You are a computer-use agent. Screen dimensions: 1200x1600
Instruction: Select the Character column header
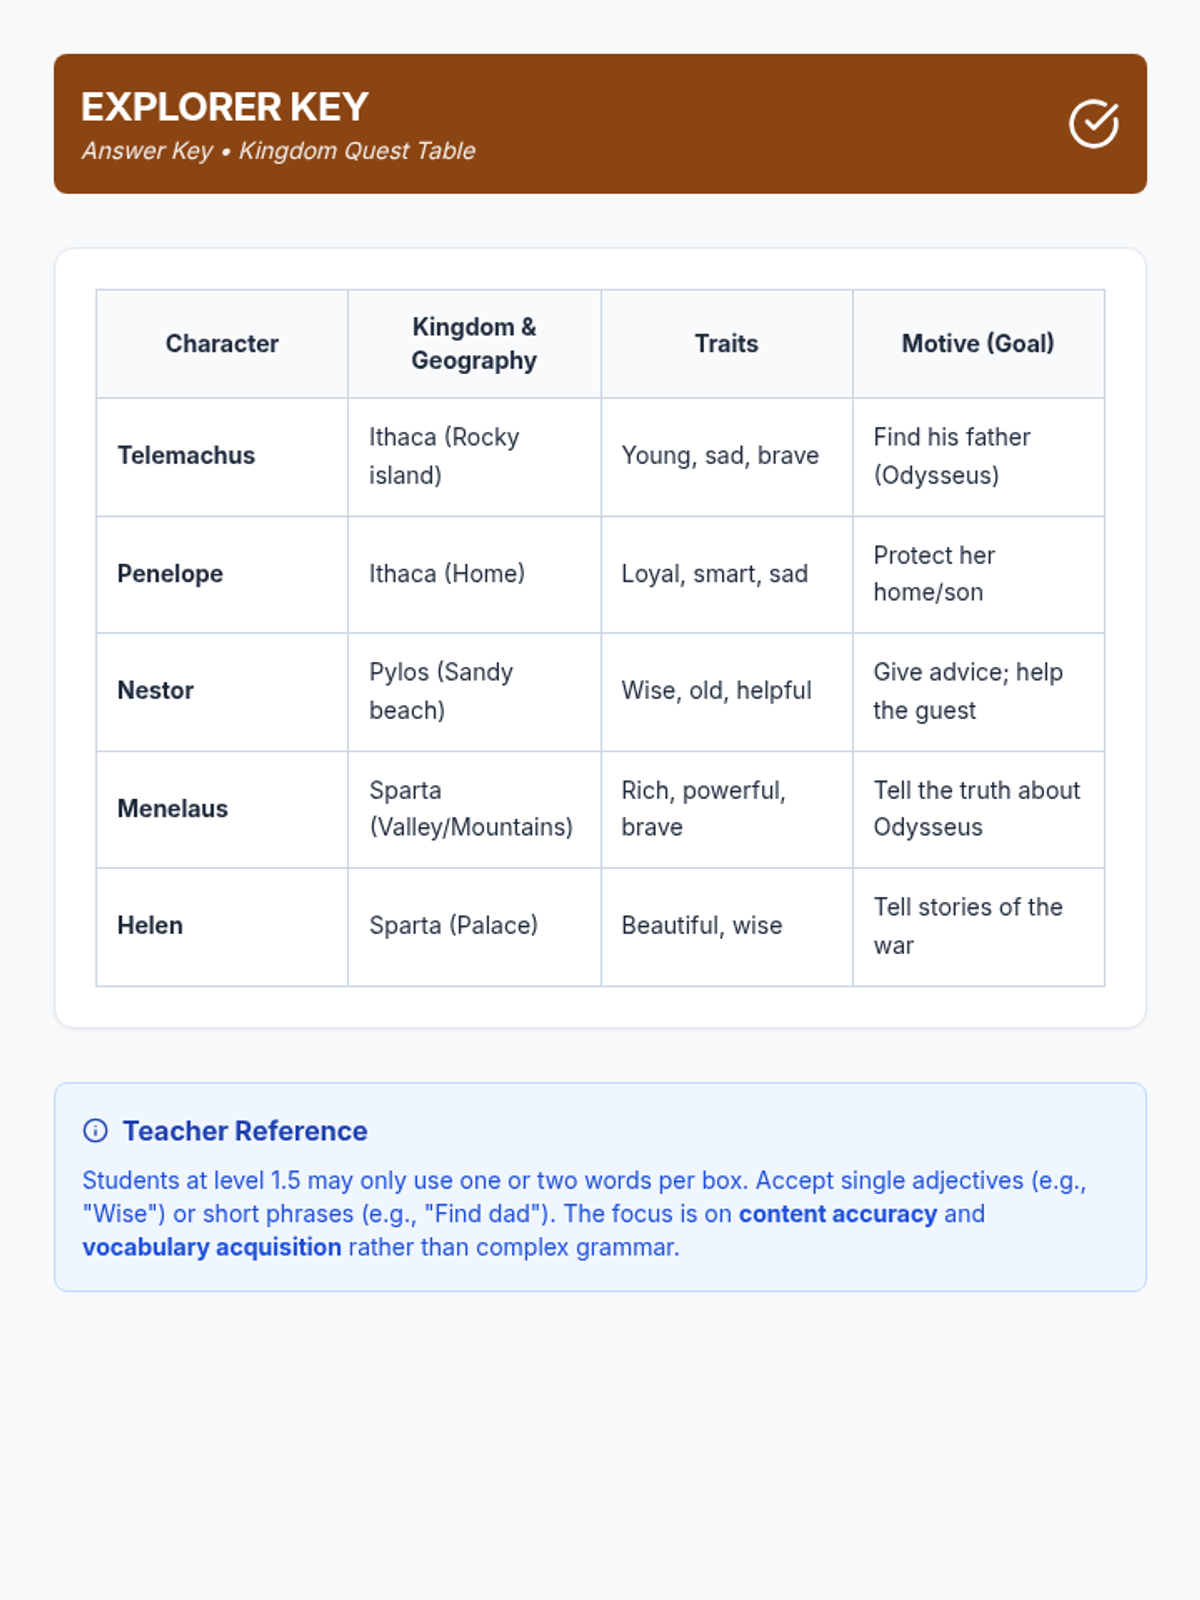(222, 344)
